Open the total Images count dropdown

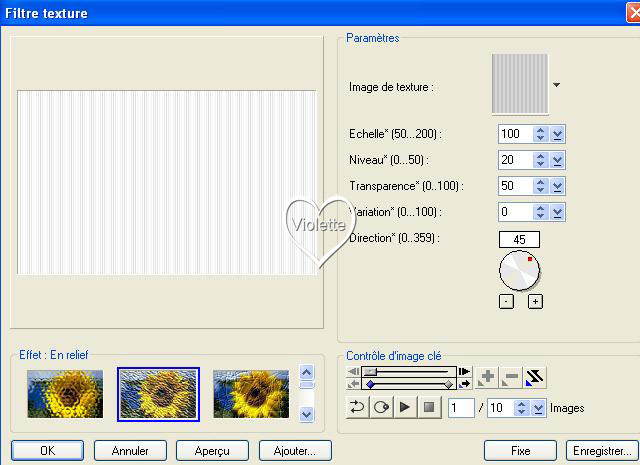tap(538, 408)
